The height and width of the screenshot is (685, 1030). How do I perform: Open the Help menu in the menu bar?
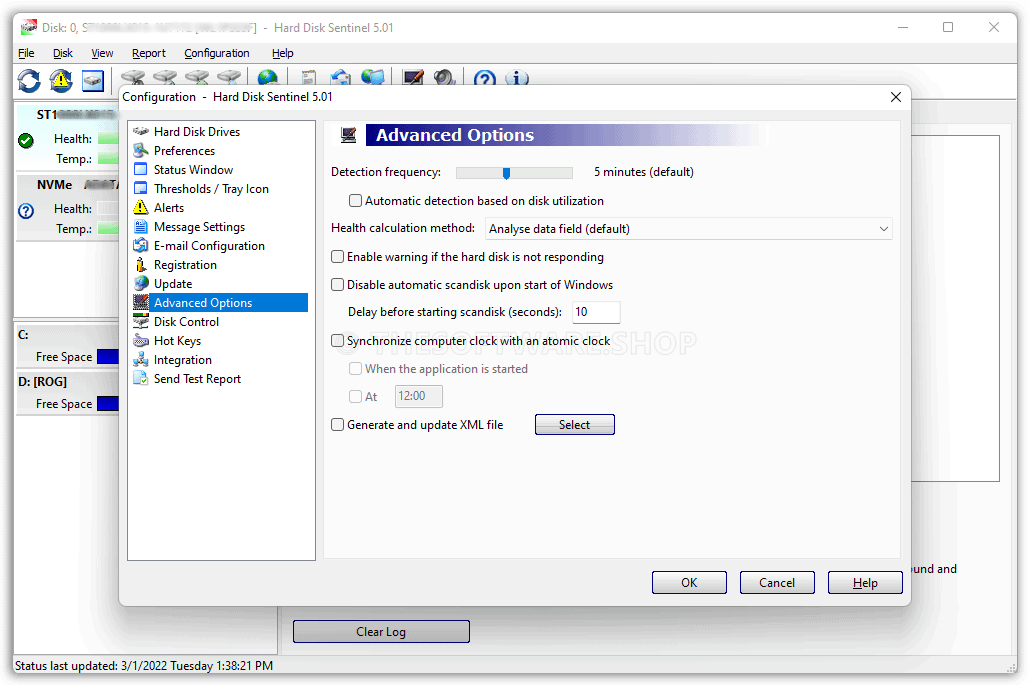coord(282,53)
